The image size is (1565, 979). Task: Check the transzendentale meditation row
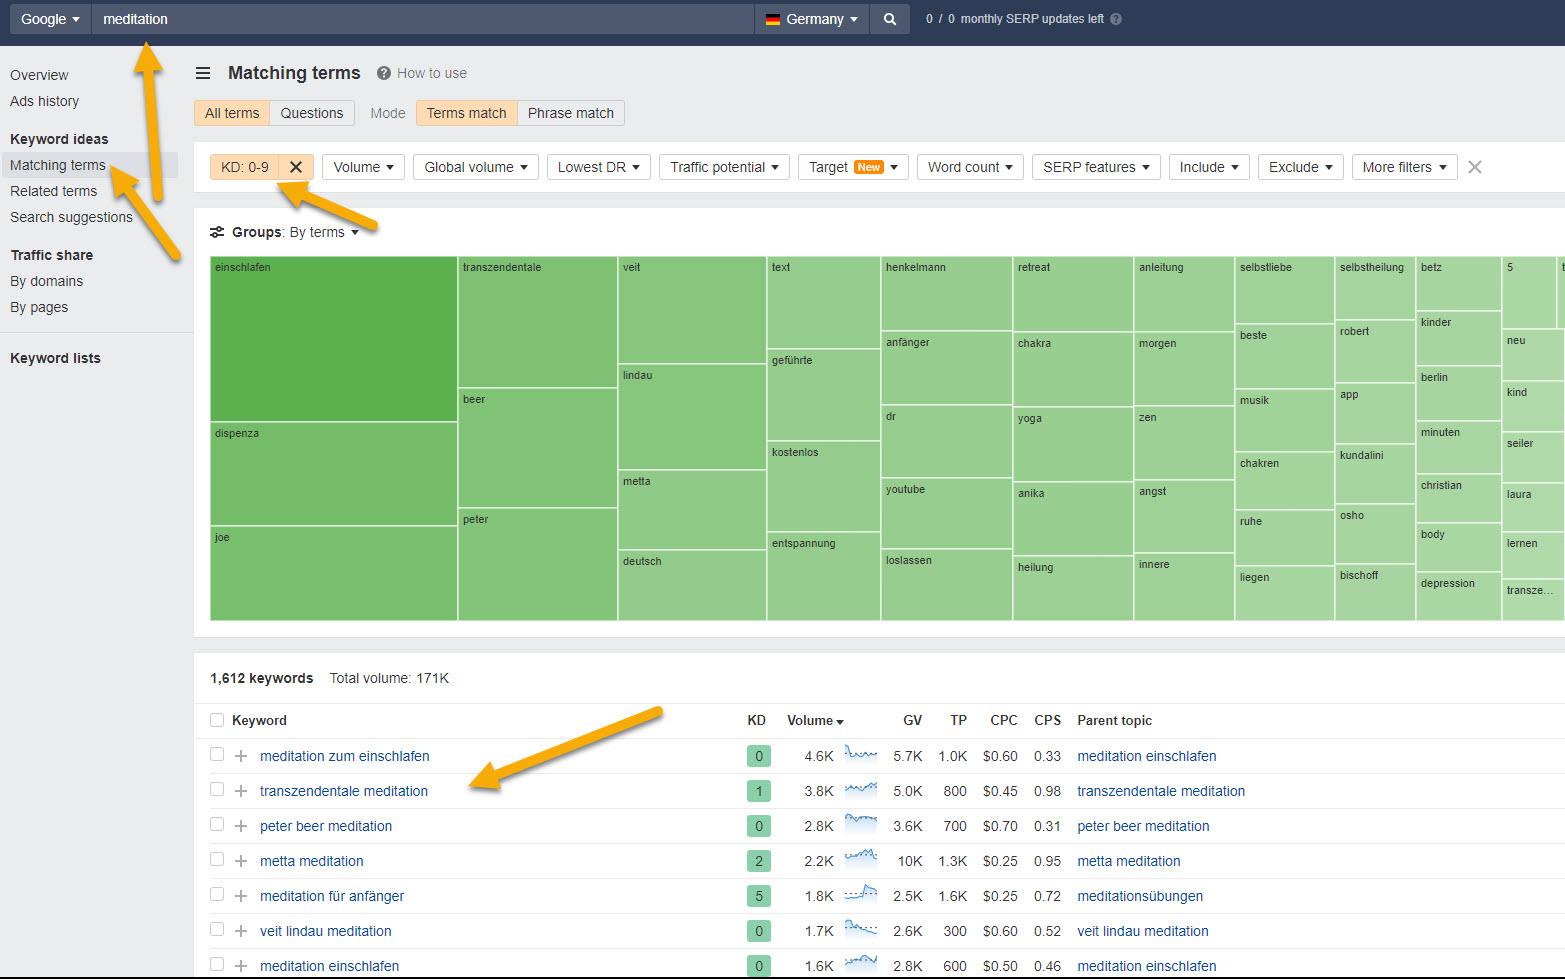click(217, 790)
